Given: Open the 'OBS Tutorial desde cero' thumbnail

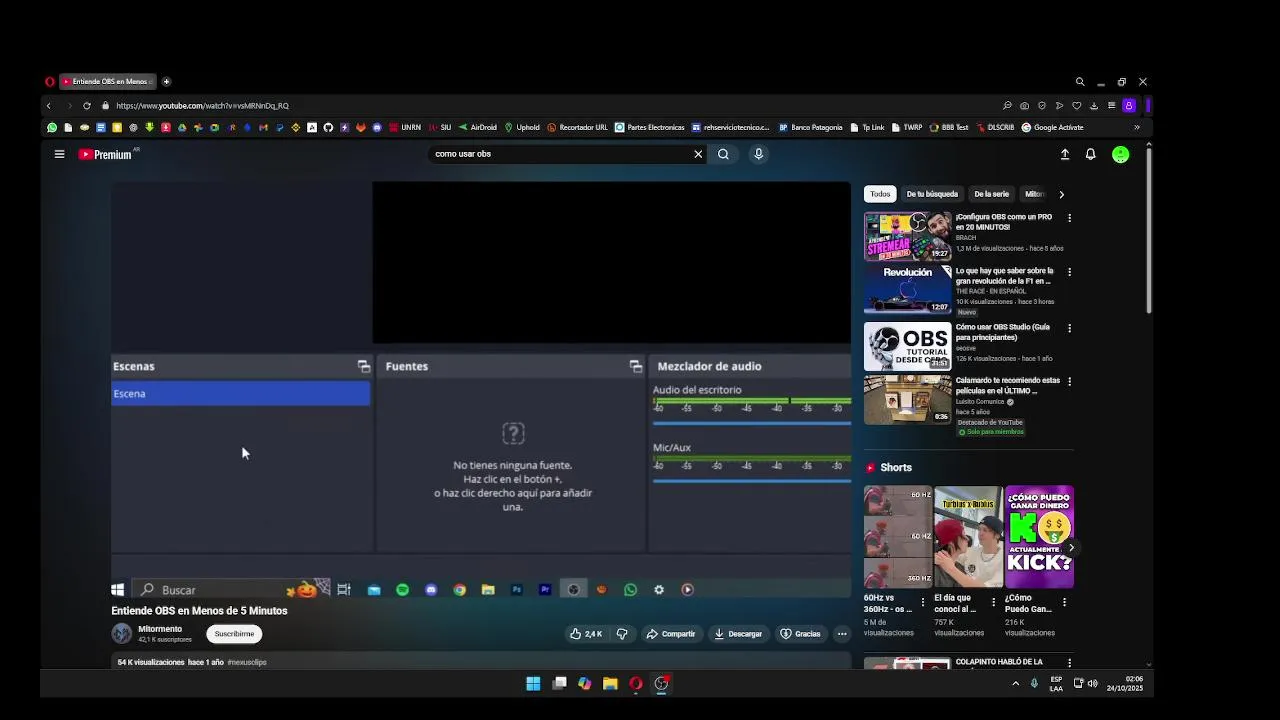Looking at the screenshot, I should coord(908,346).
